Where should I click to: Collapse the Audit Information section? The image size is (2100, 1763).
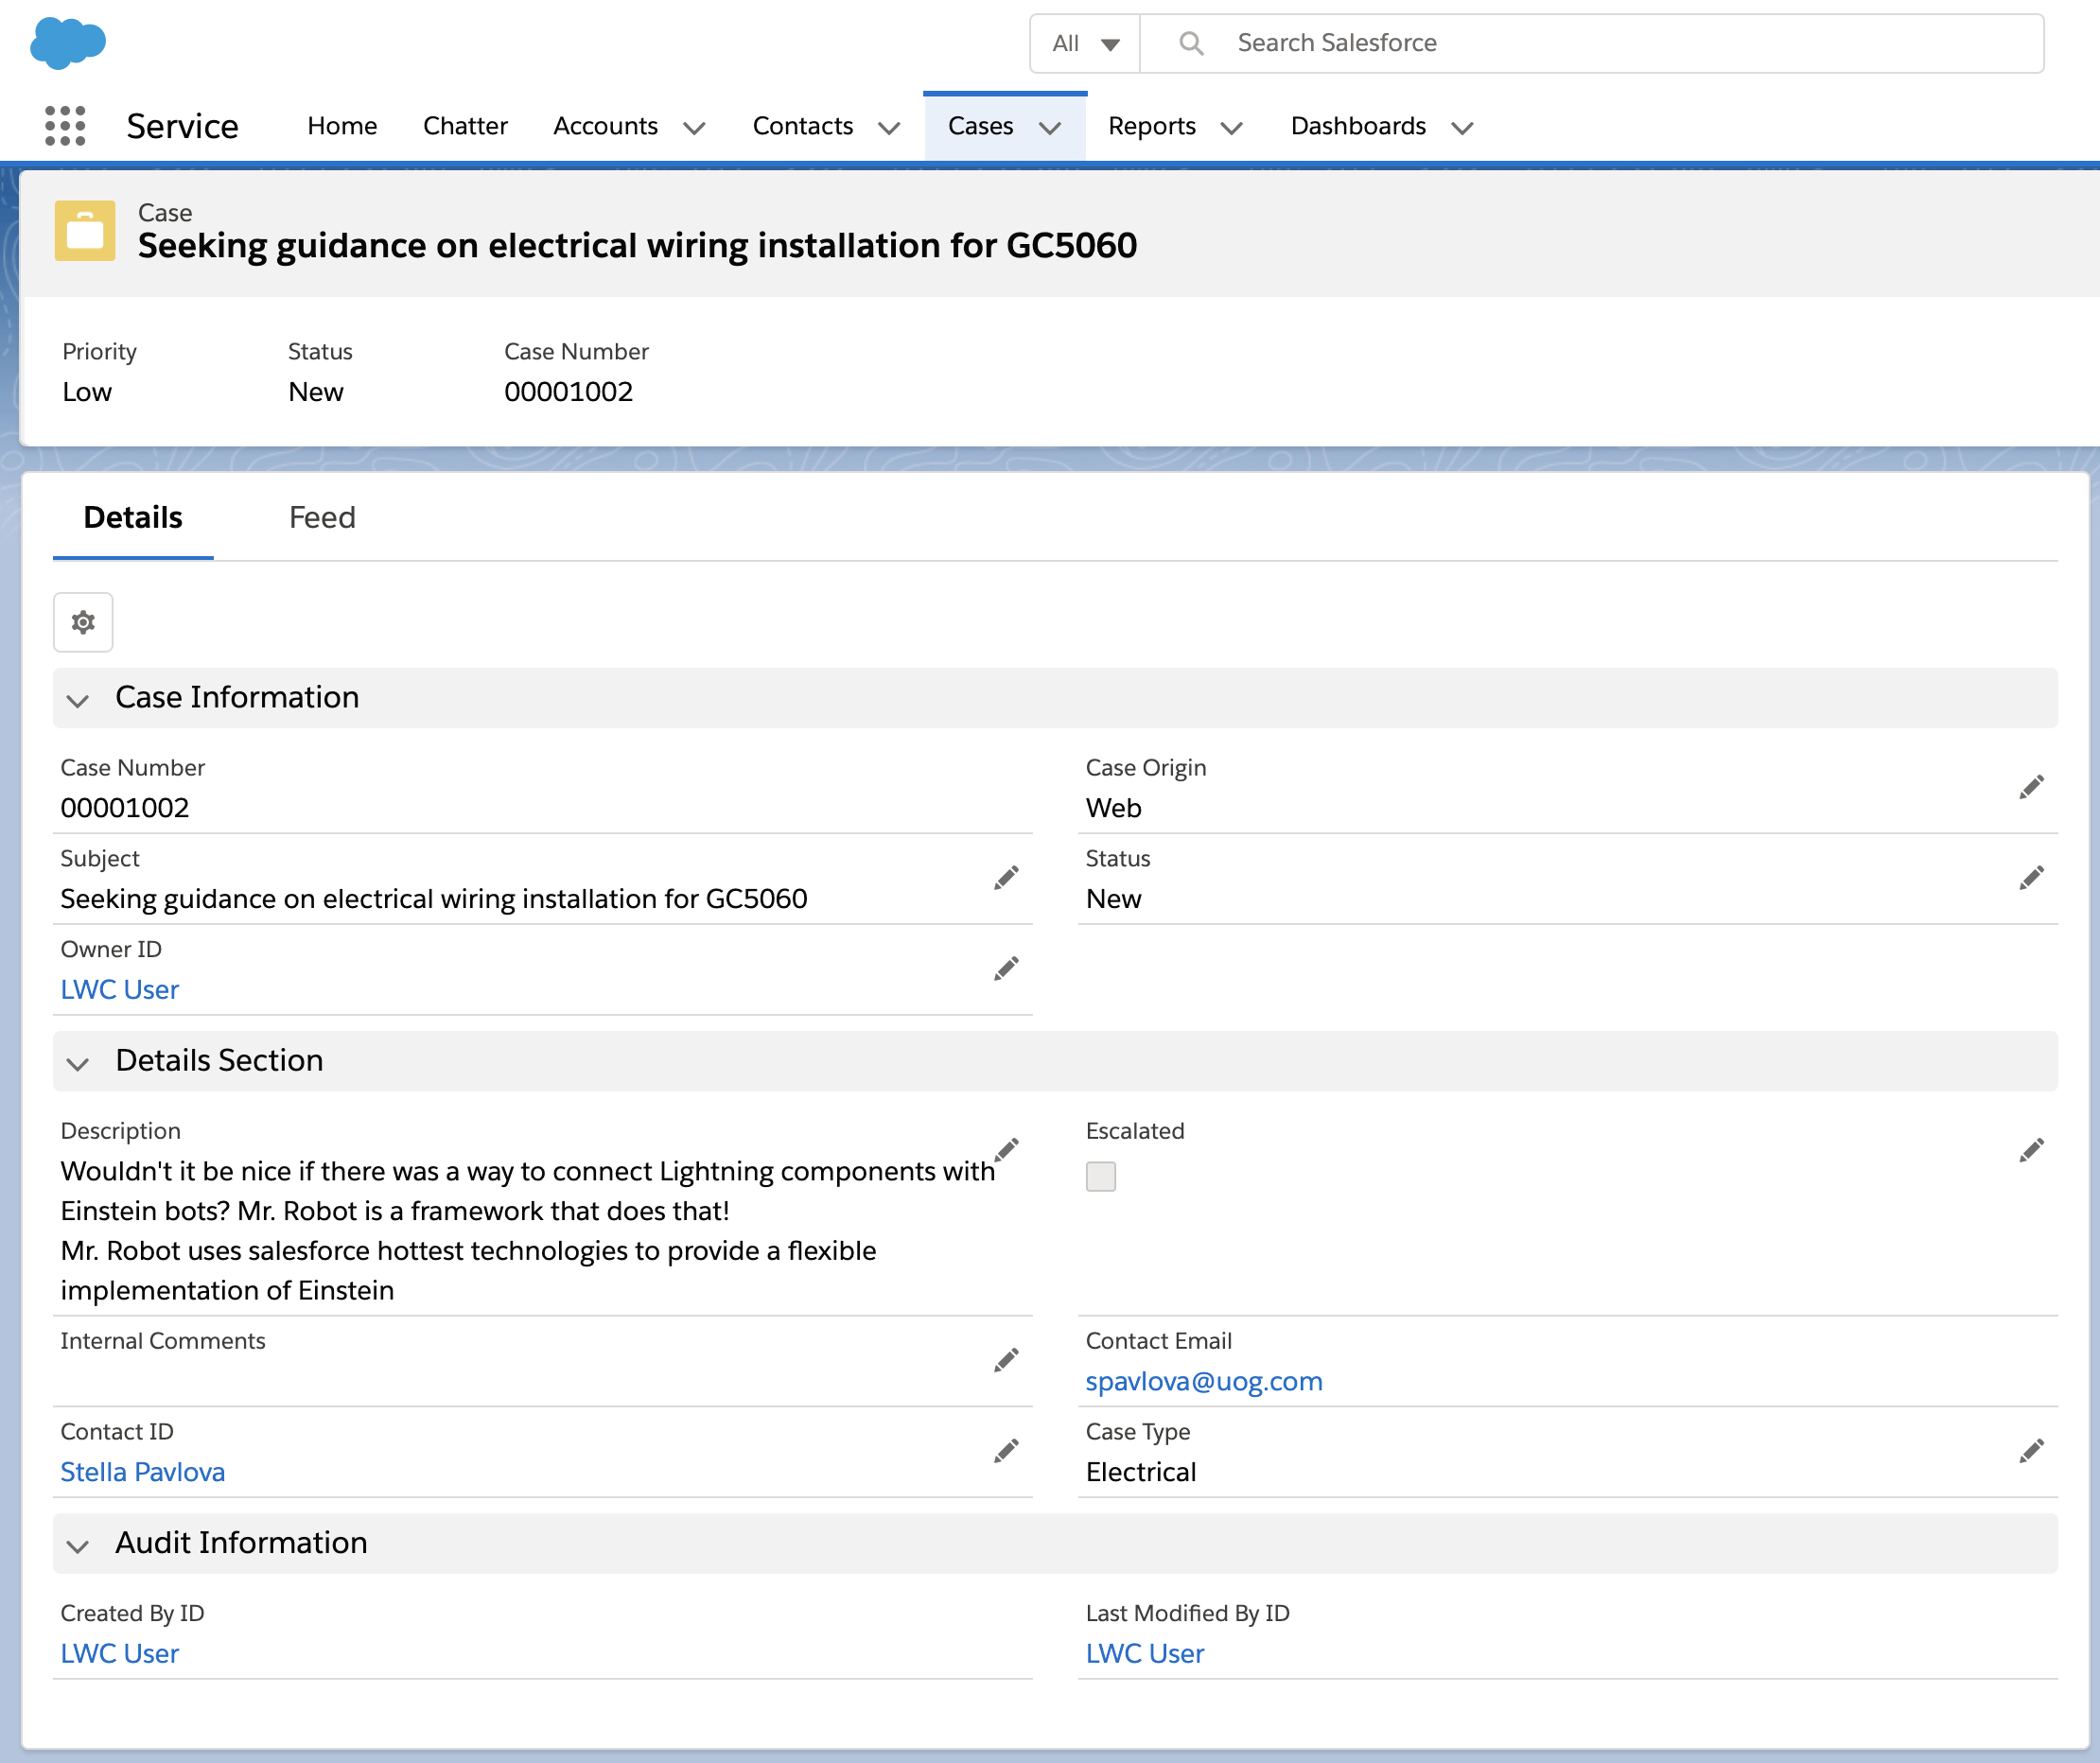(78, 1545)
